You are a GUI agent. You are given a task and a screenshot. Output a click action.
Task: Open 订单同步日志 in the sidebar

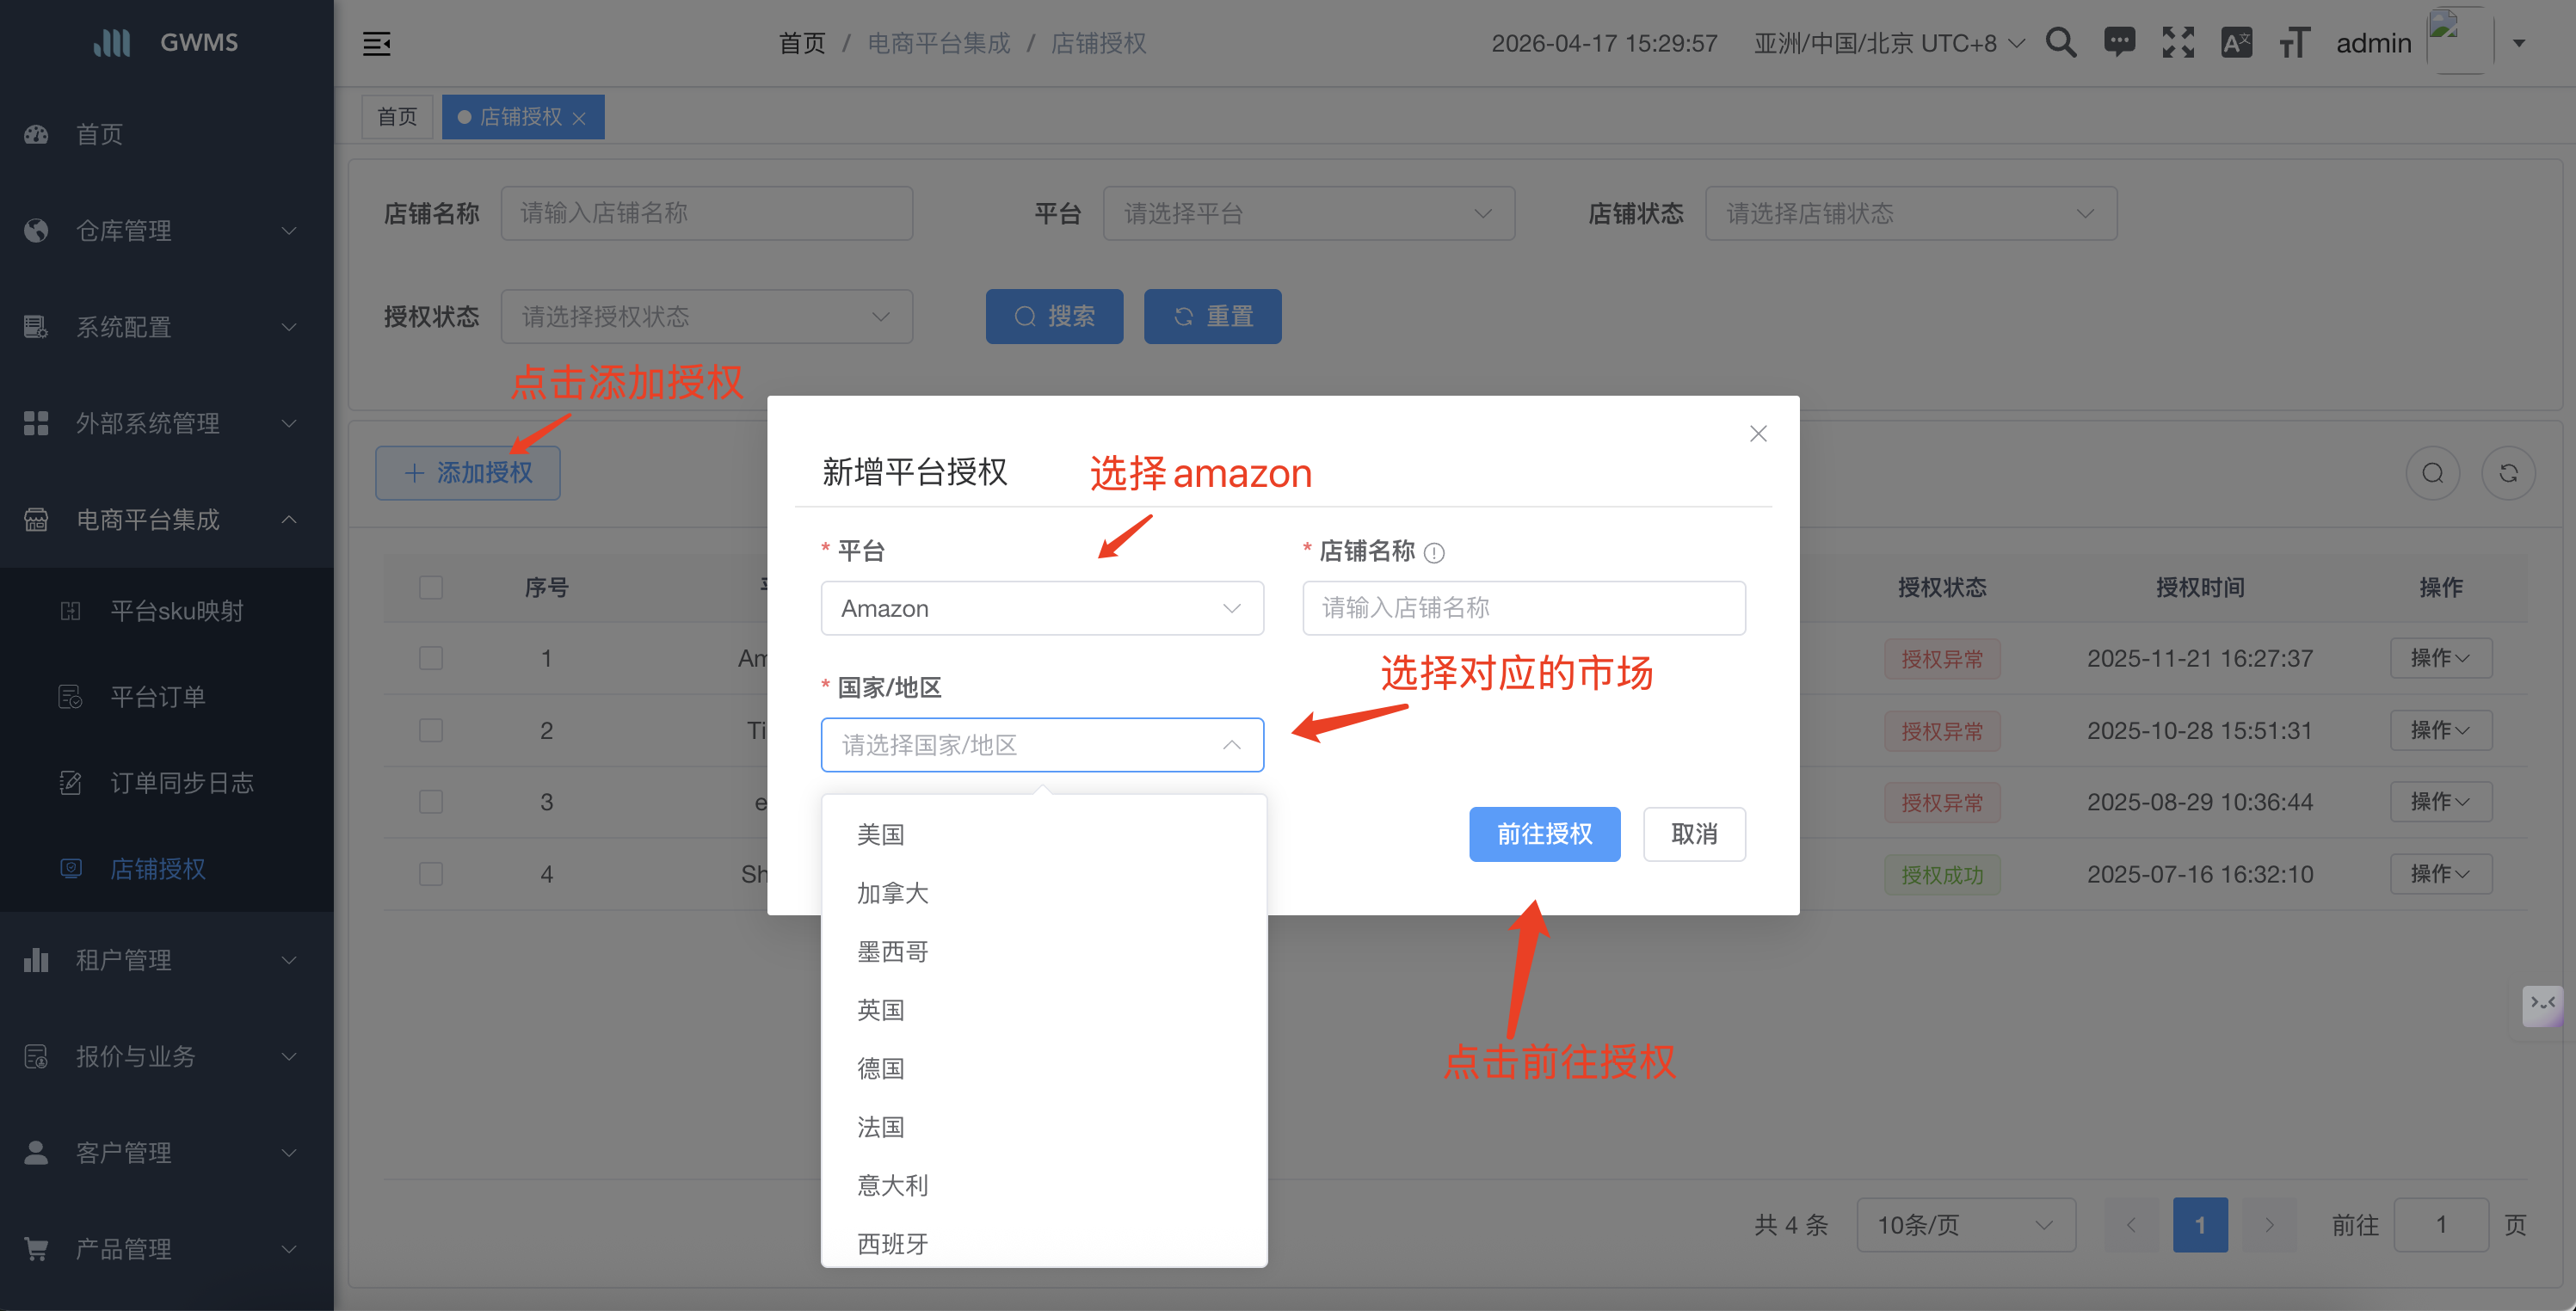pos(167,783)
